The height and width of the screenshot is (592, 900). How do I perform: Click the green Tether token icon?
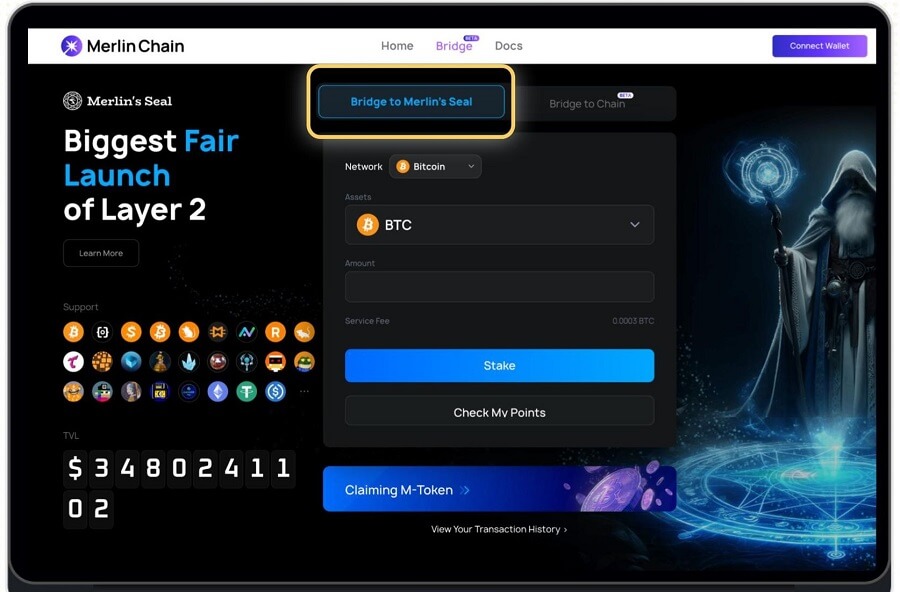point(247,392)
